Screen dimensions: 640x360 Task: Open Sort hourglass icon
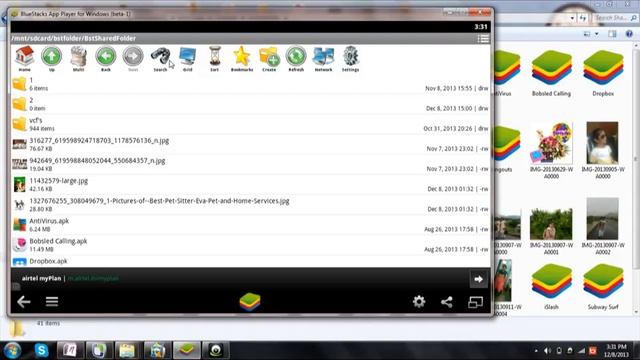[x=215, y=58]
